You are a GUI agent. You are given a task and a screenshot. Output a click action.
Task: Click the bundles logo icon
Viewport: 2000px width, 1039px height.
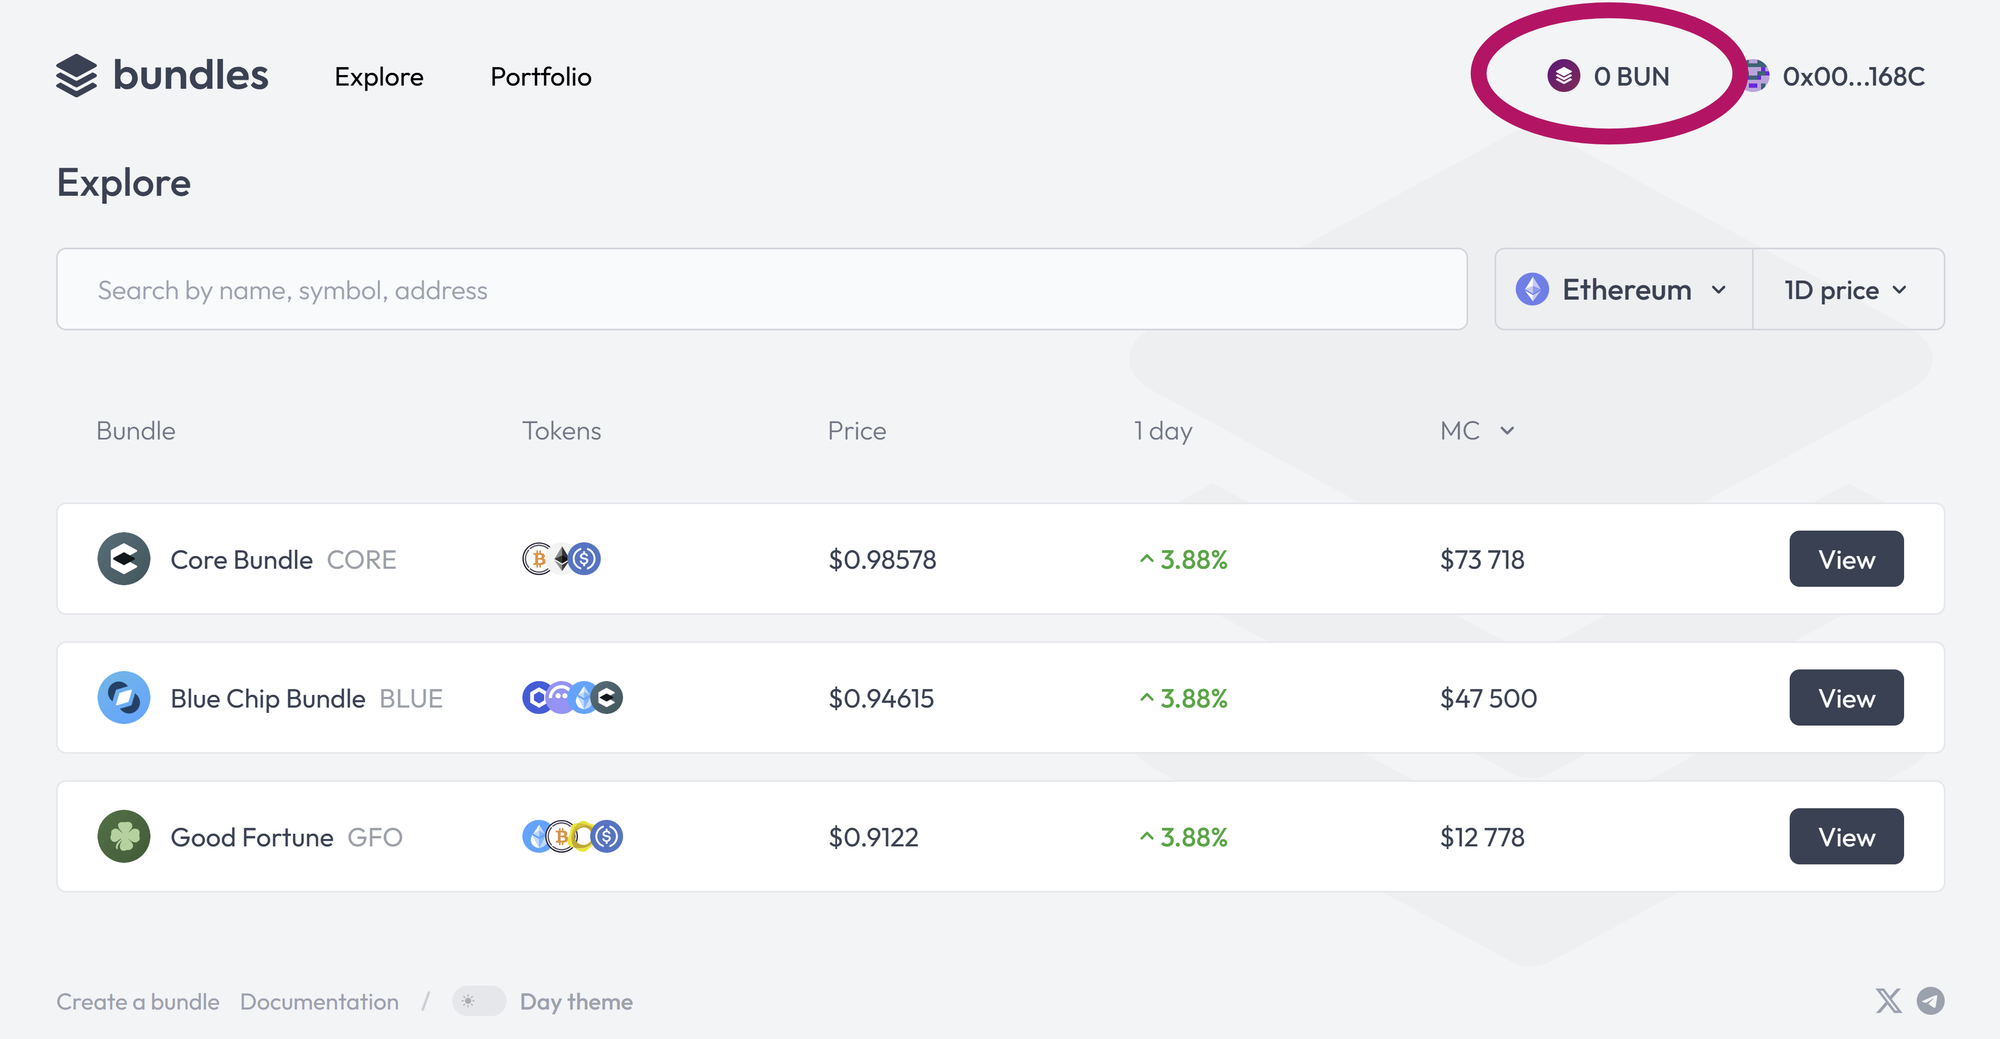76,76
